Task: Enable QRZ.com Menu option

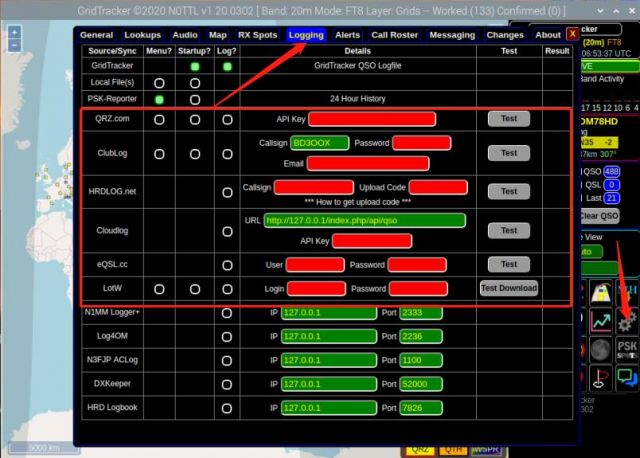Action: [159, 120]
